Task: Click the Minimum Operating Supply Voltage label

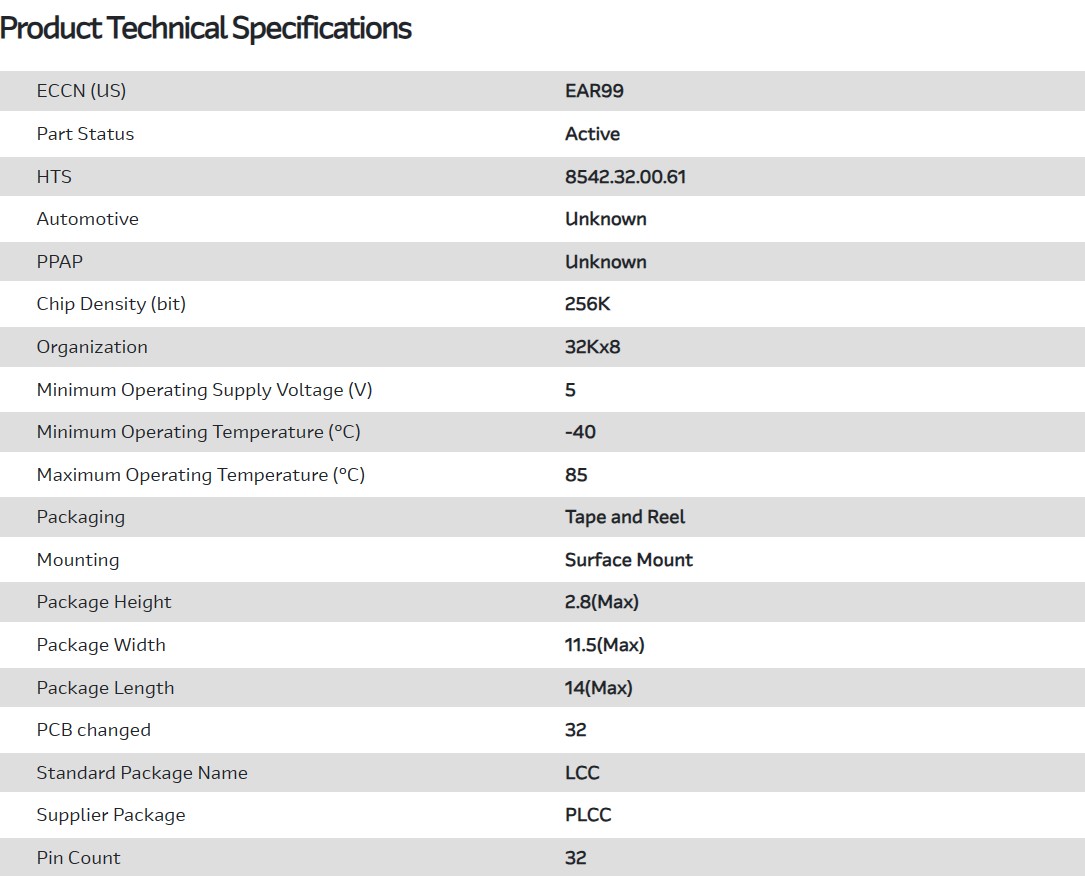Action: [204, 390]
